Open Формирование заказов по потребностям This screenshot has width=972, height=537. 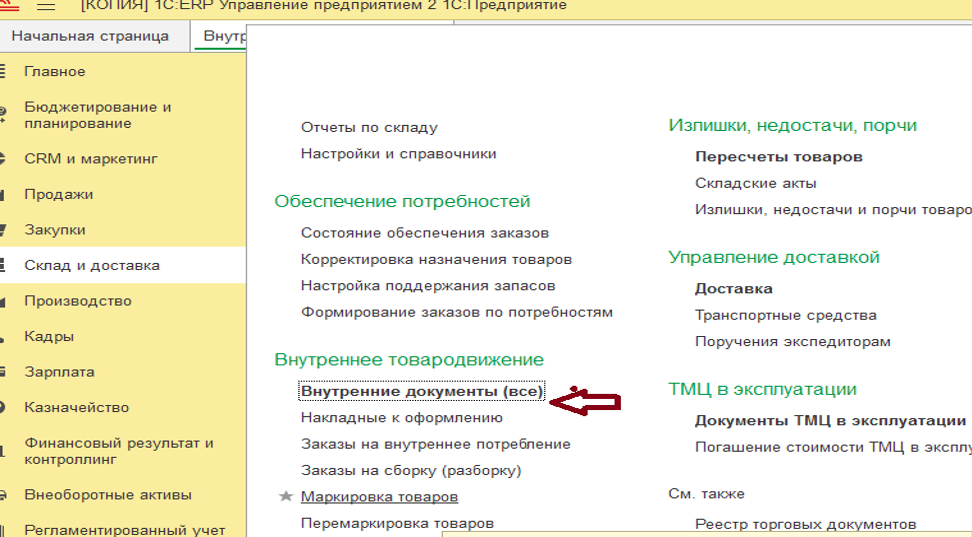point(457,312)
